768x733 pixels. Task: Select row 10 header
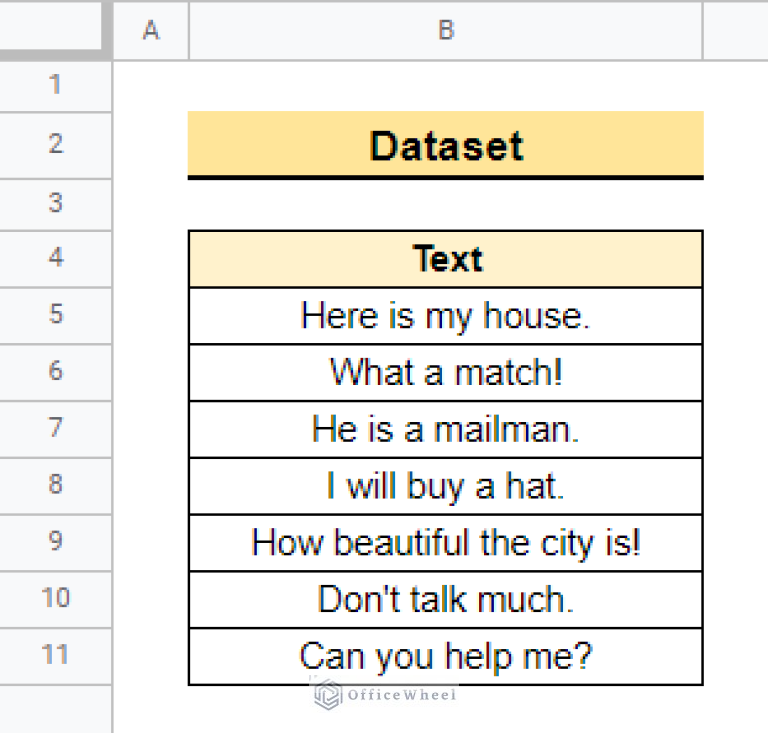[55, 598]
